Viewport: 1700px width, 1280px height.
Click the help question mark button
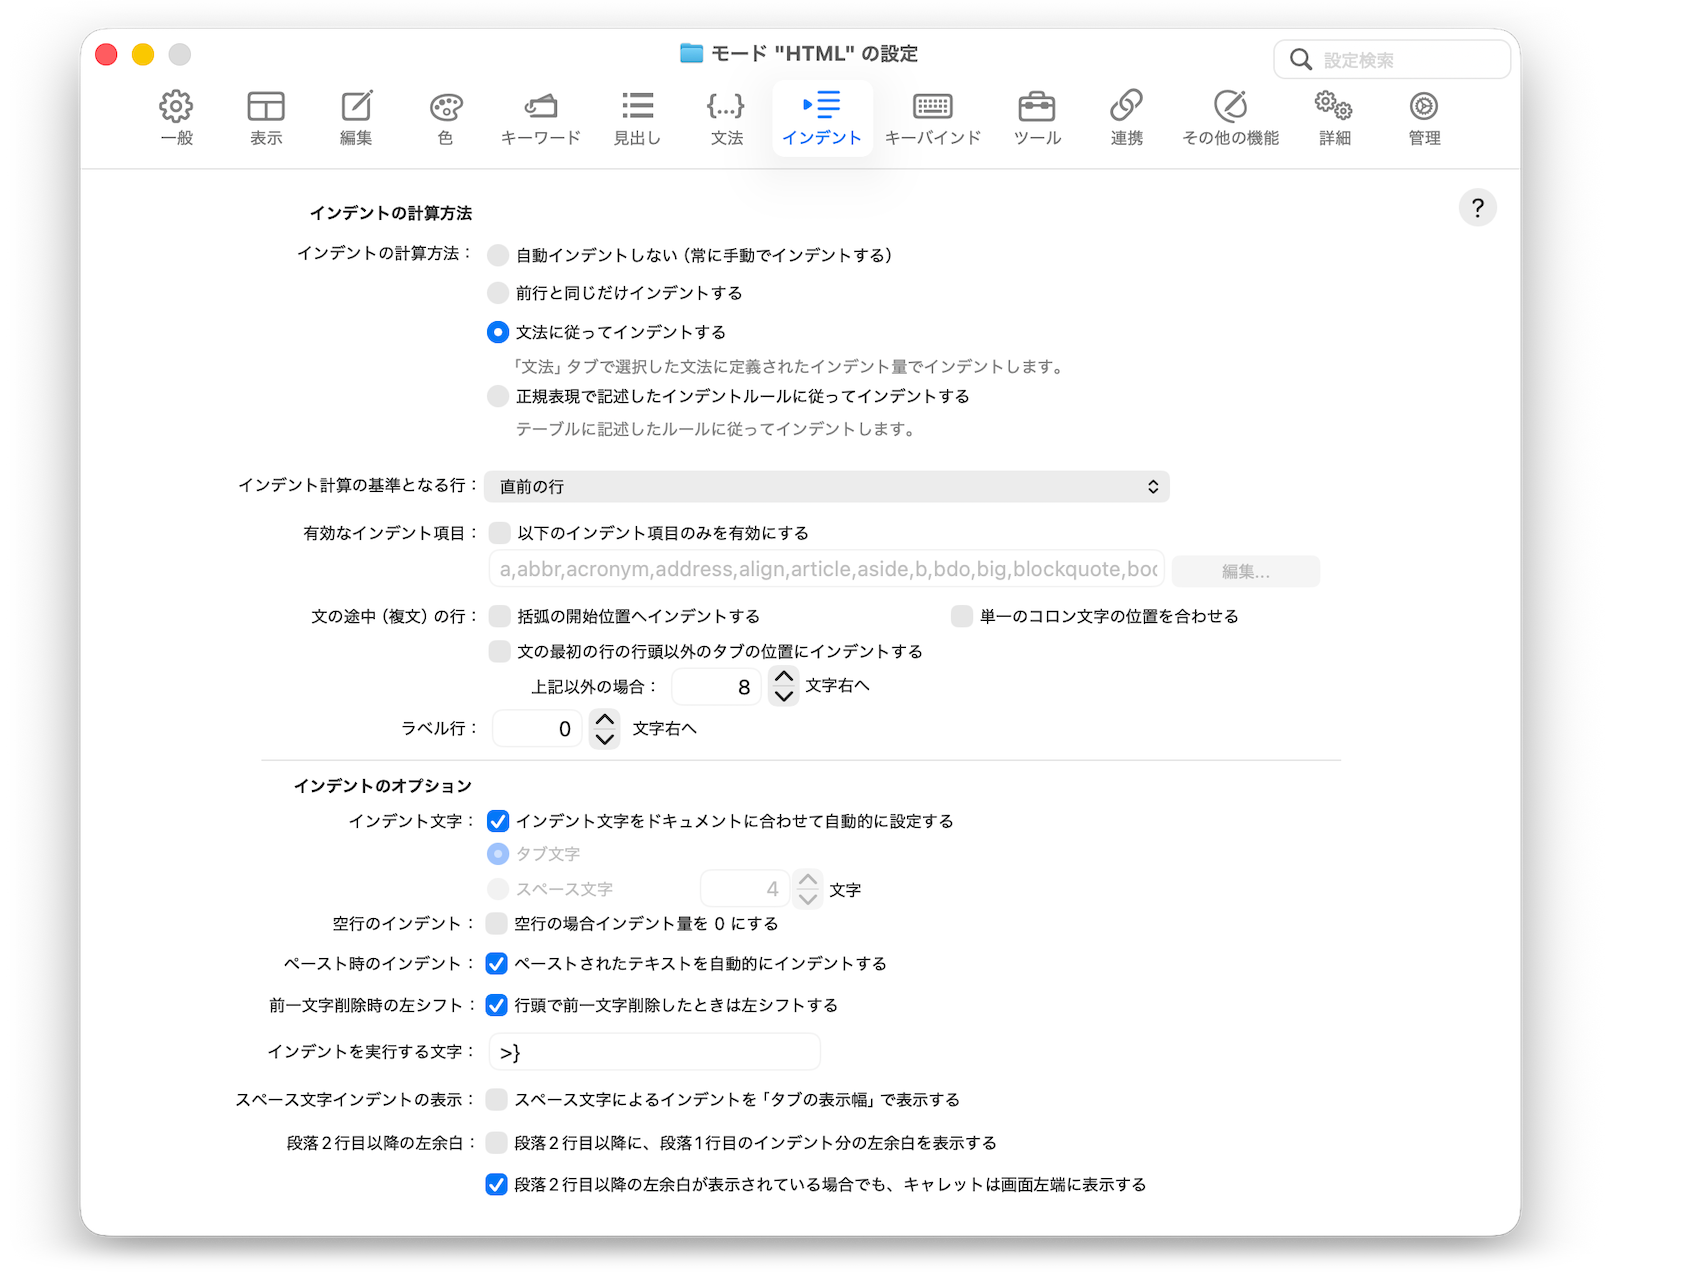1477,208
